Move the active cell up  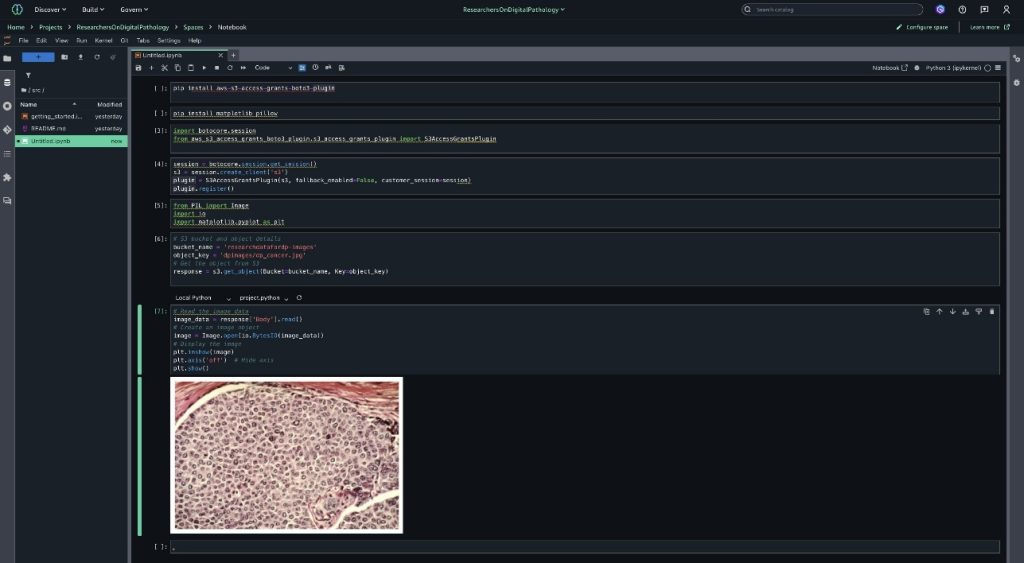(939, 312)
